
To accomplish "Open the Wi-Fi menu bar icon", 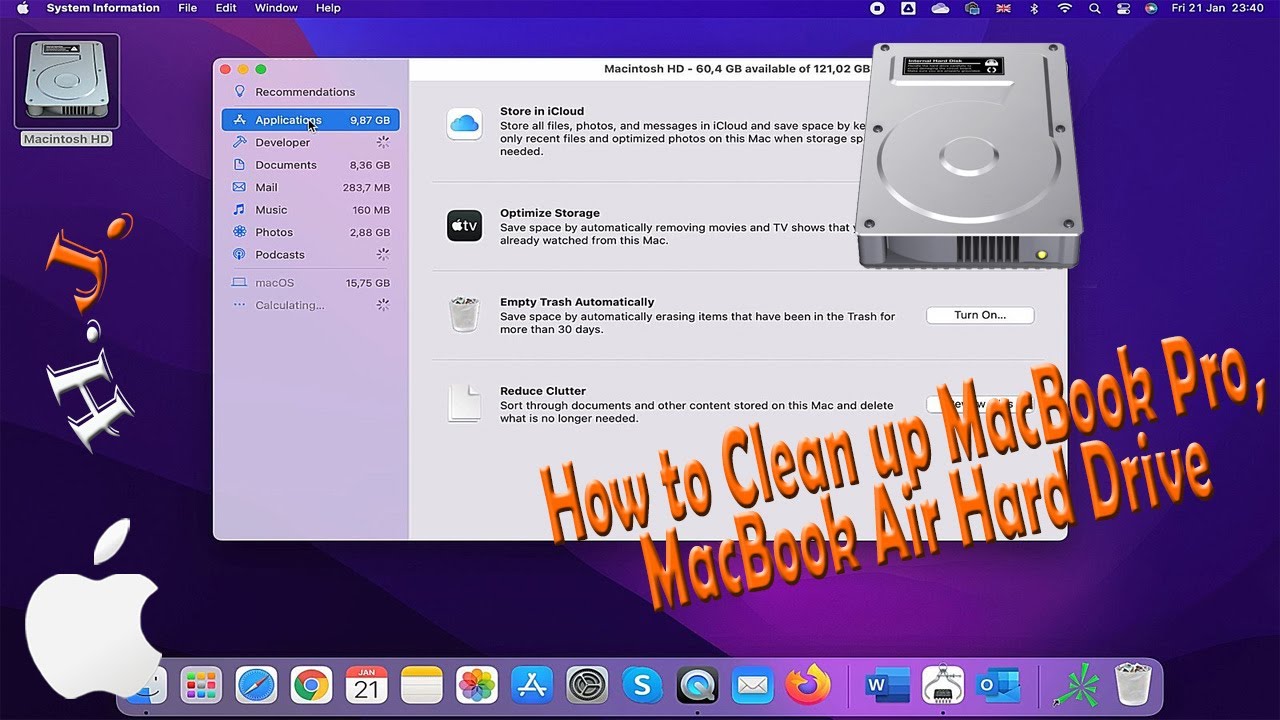I will coord(1065,8).
